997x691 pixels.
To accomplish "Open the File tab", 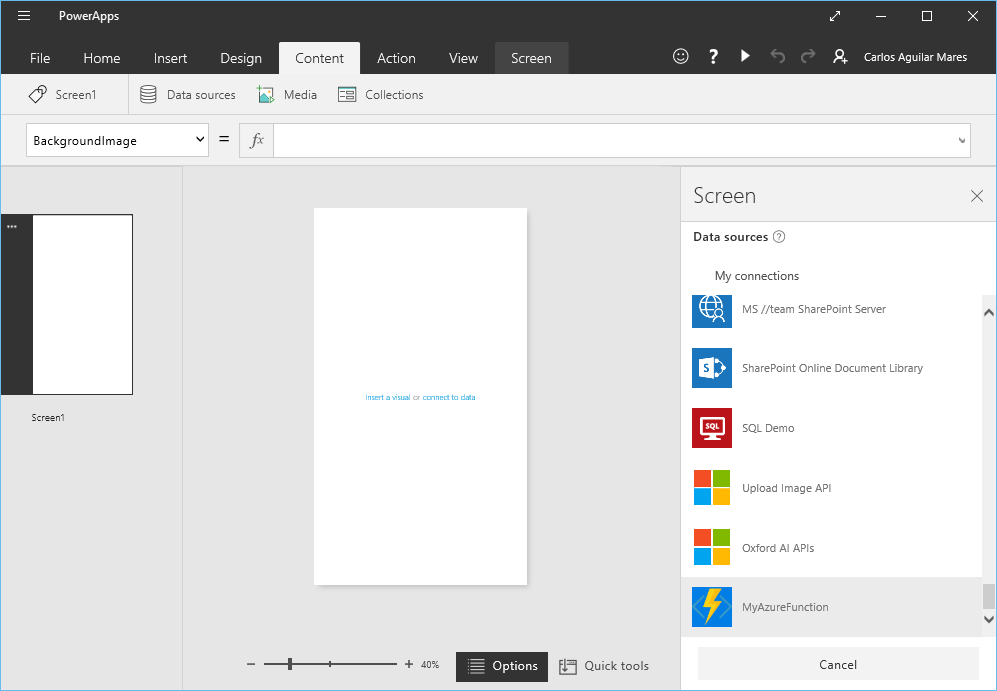I will click(40, 58).
